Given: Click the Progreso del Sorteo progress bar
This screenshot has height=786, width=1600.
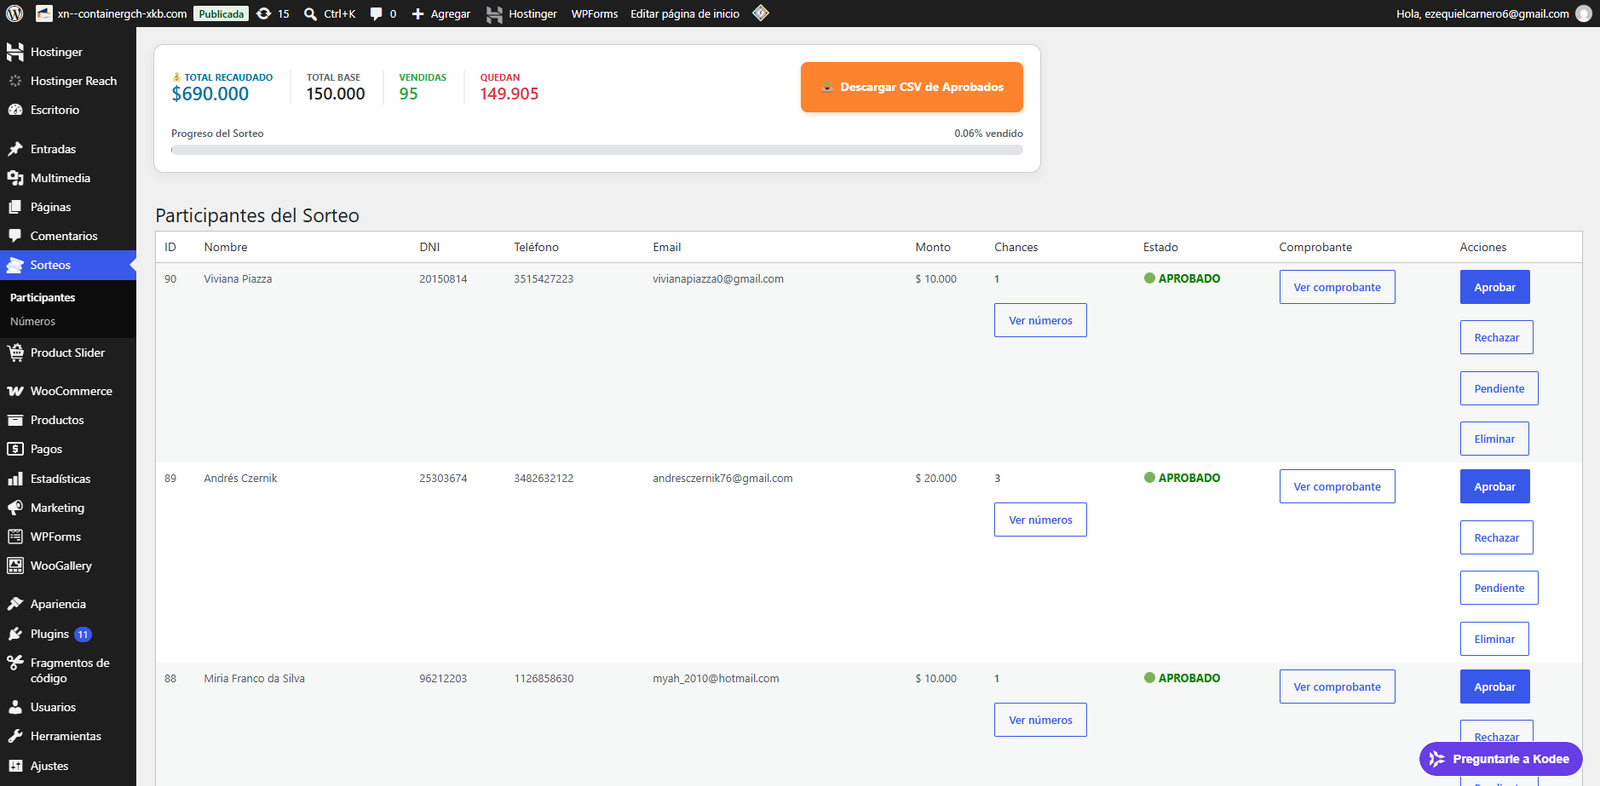Looking at the screenshot, I should [x=597, y=150].
